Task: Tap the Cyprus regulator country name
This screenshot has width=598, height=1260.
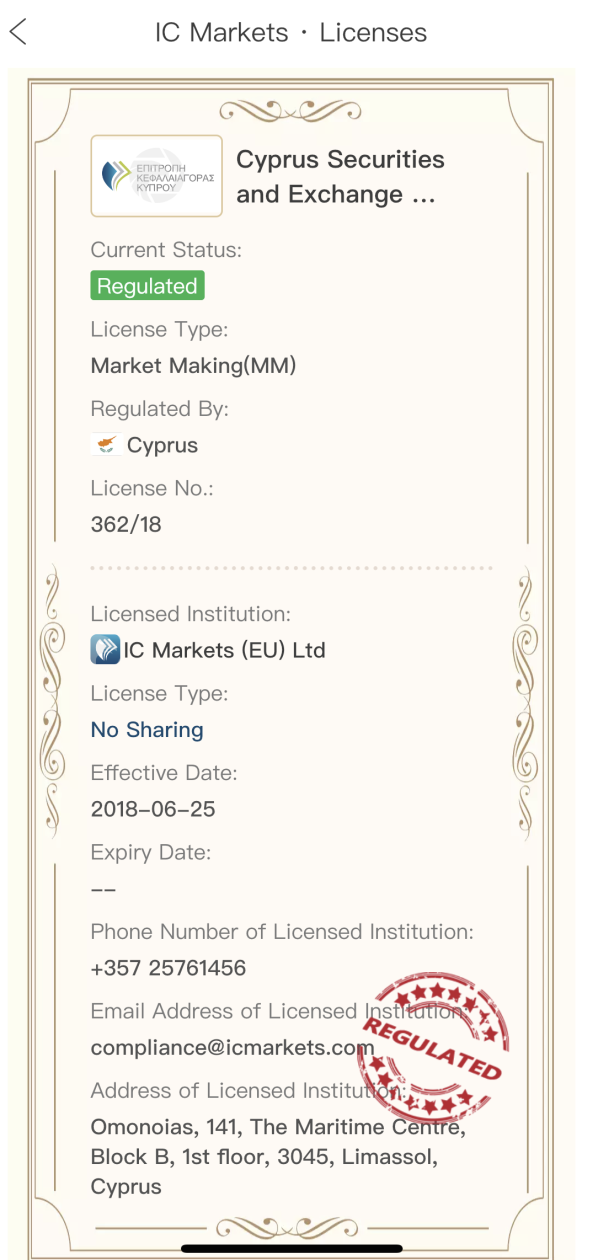Action: tap(162, 446)
